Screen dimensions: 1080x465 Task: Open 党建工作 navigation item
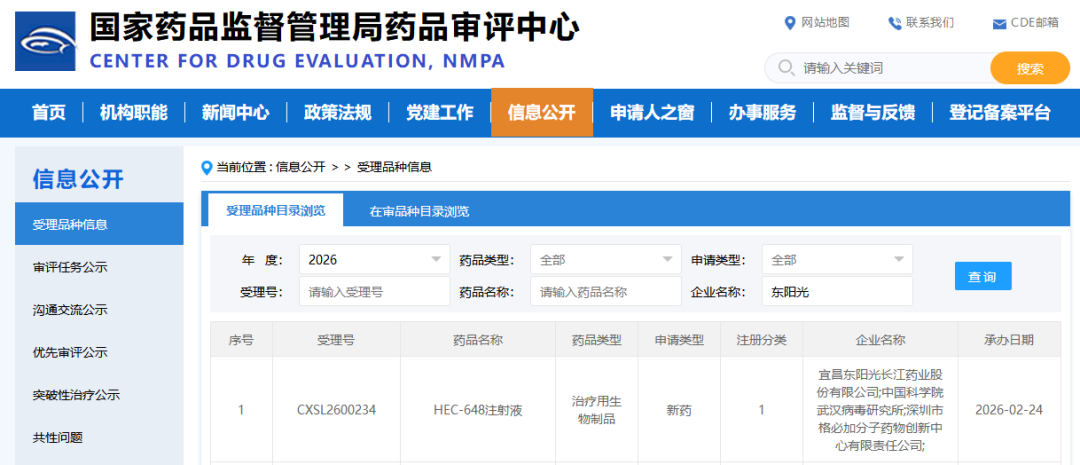coord(439,112)
